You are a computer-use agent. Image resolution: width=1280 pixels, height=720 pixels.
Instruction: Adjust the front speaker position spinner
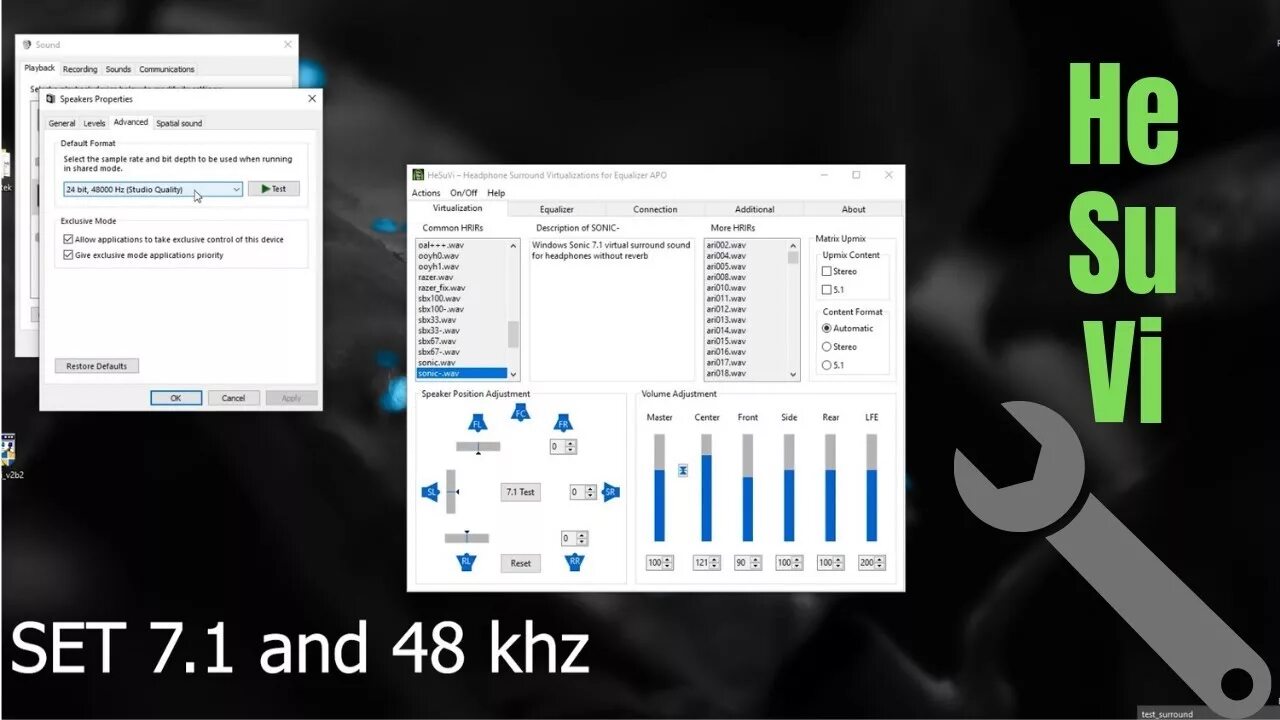click(563, 447)
